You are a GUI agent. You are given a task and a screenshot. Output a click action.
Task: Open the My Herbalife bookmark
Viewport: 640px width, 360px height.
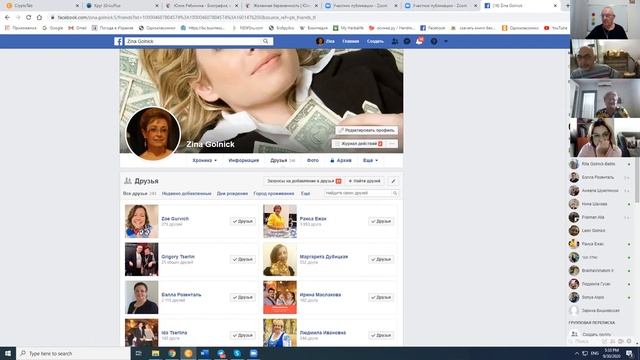point(348,28)
